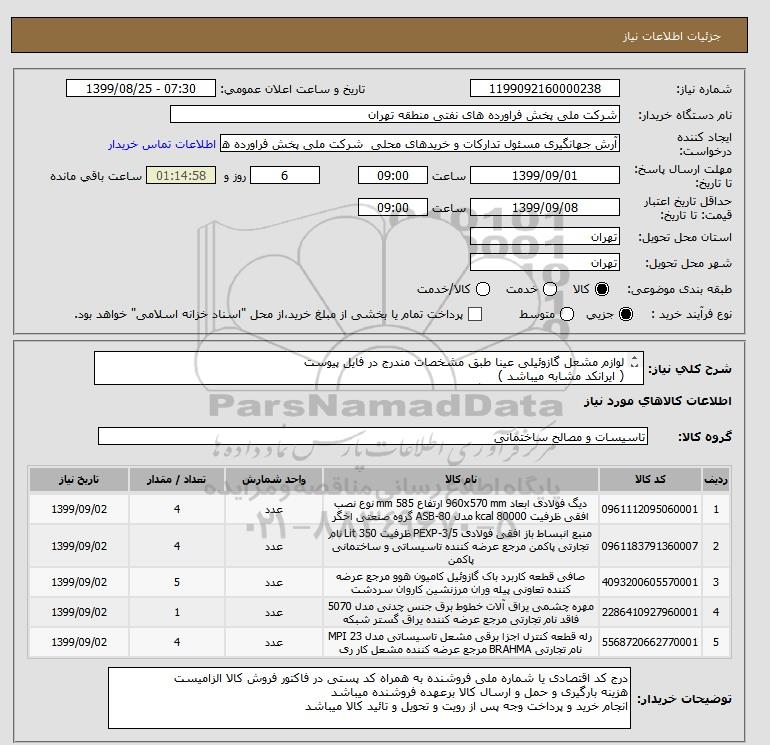Click the response deadline time 09:00 field
Screen dimensions: 770x745
click(393, 175)
